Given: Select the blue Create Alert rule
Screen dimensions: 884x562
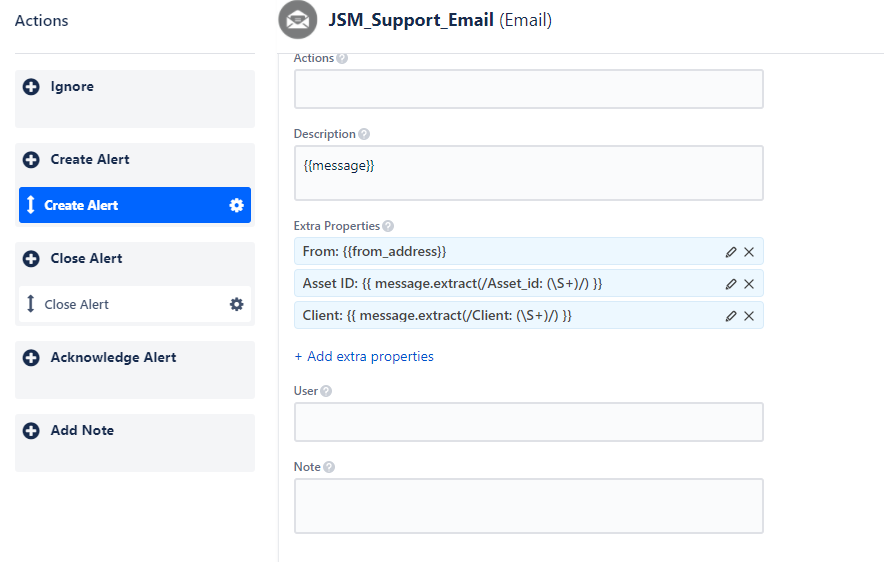Looking at the screenshot, I should (135, 205).
